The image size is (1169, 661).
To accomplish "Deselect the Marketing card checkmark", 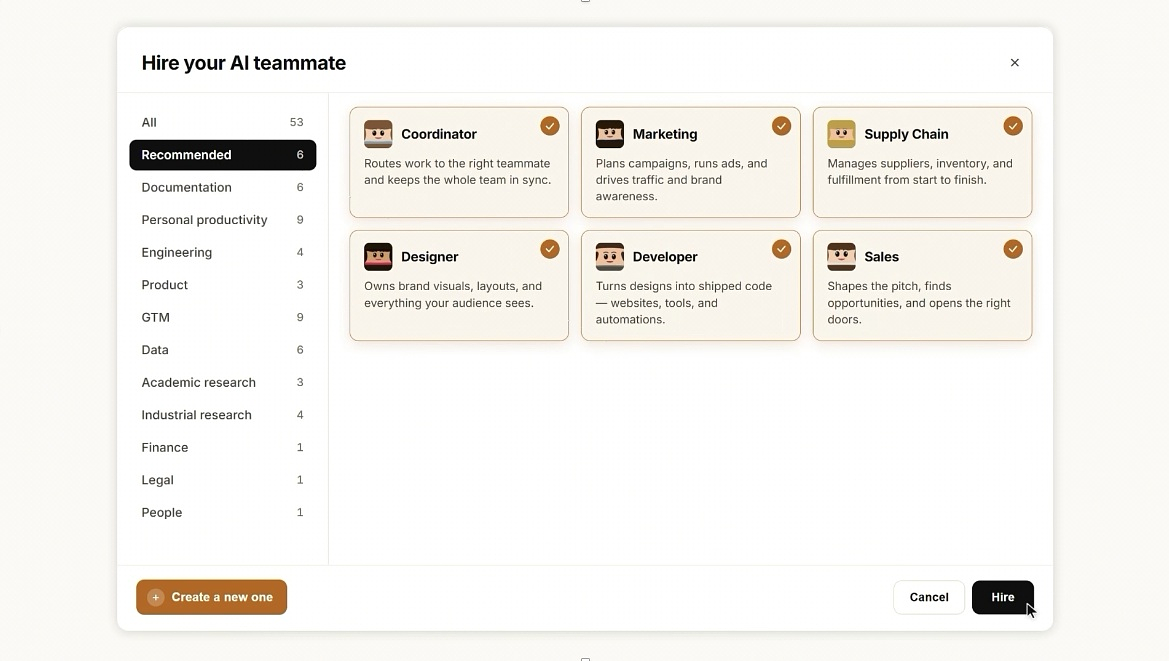I will coord(781,126).
